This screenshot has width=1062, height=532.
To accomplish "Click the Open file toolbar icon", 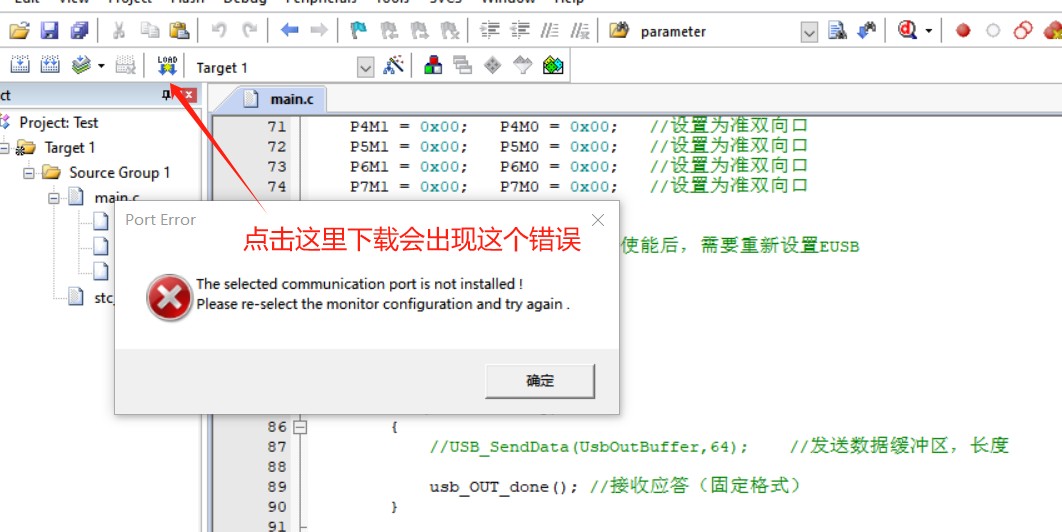I will [19, 30].
